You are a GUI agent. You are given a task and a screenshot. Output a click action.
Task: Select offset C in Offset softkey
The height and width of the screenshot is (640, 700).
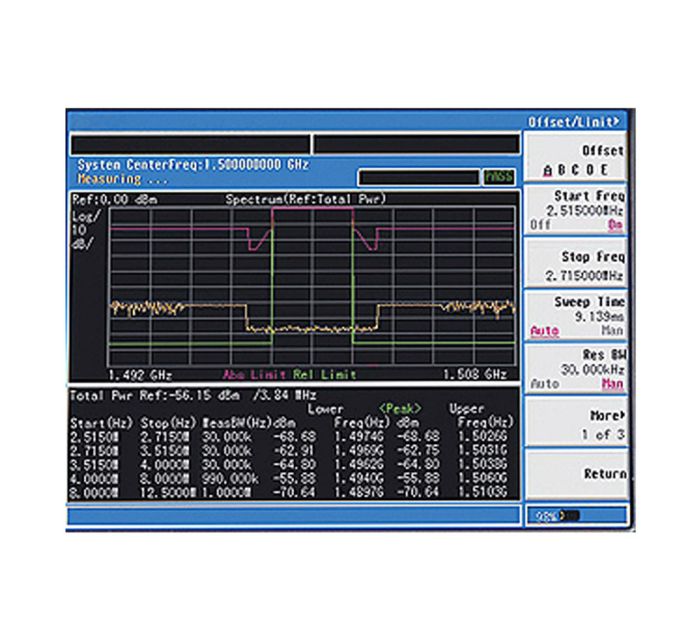[576, 170]
